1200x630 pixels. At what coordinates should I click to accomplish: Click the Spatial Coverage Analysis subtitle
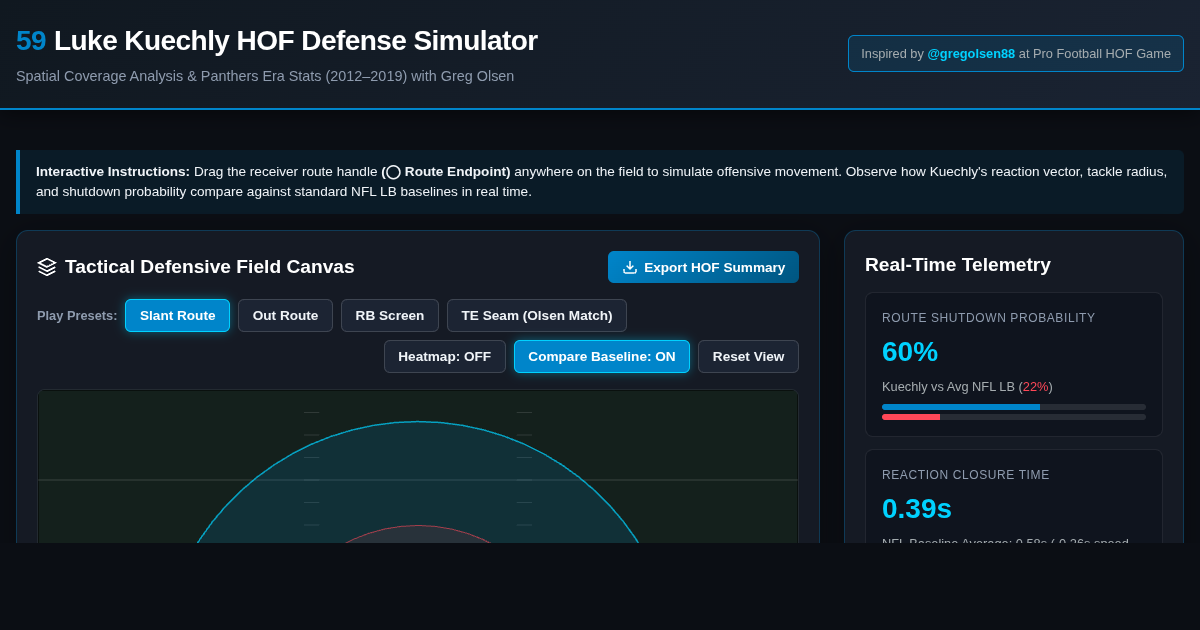point(265,76)
